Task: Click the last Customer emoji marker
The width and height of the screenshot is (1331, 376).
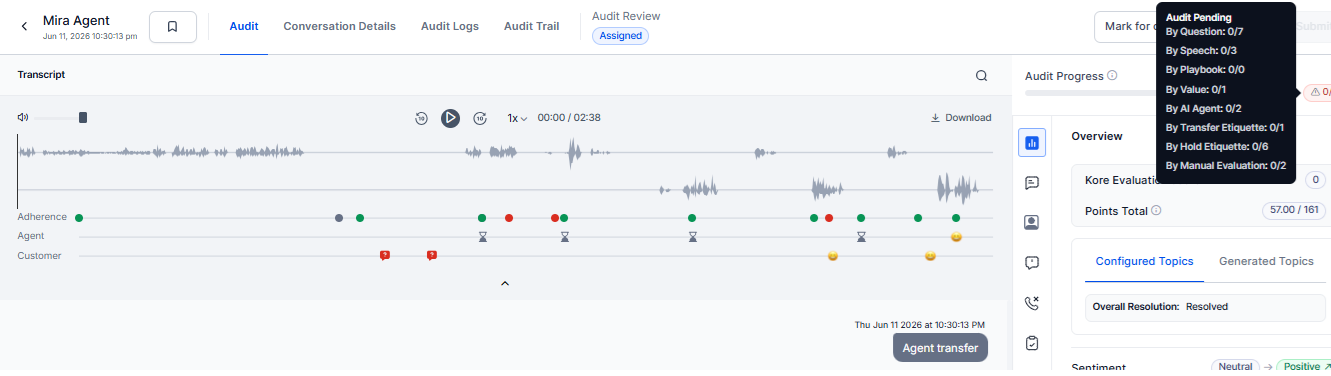Action: (930, 256)
